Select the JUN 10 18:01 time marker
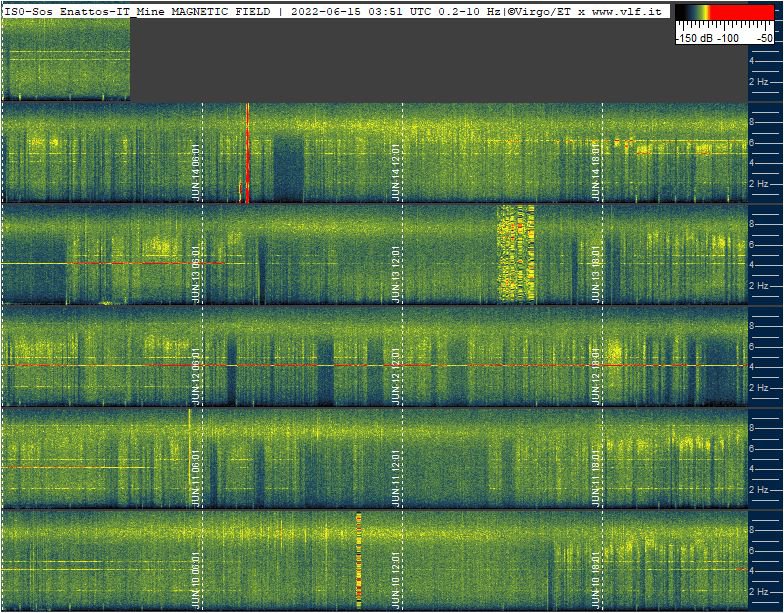Viewport: 784px width, 613px height. 597,580
